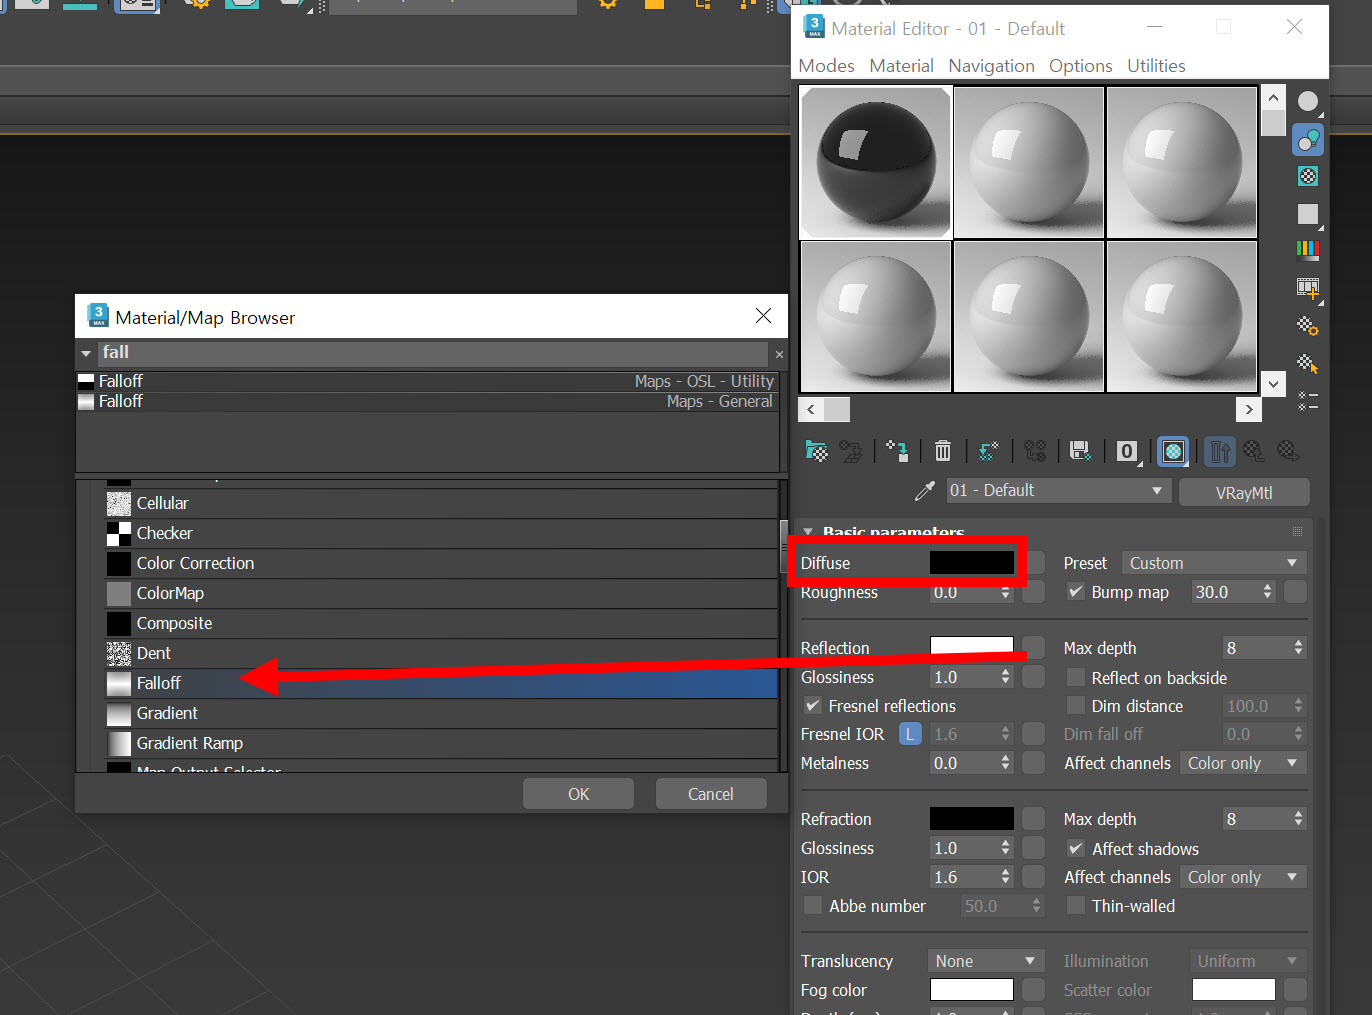Click the map button beside Reflection swatch
1372x1015 pixels.
(x=1033, y=648)
